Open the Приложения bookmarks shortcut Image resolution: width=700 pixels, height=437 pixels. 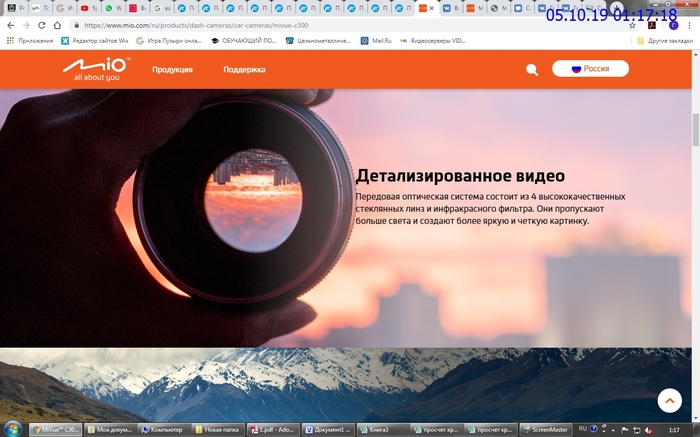30,41
